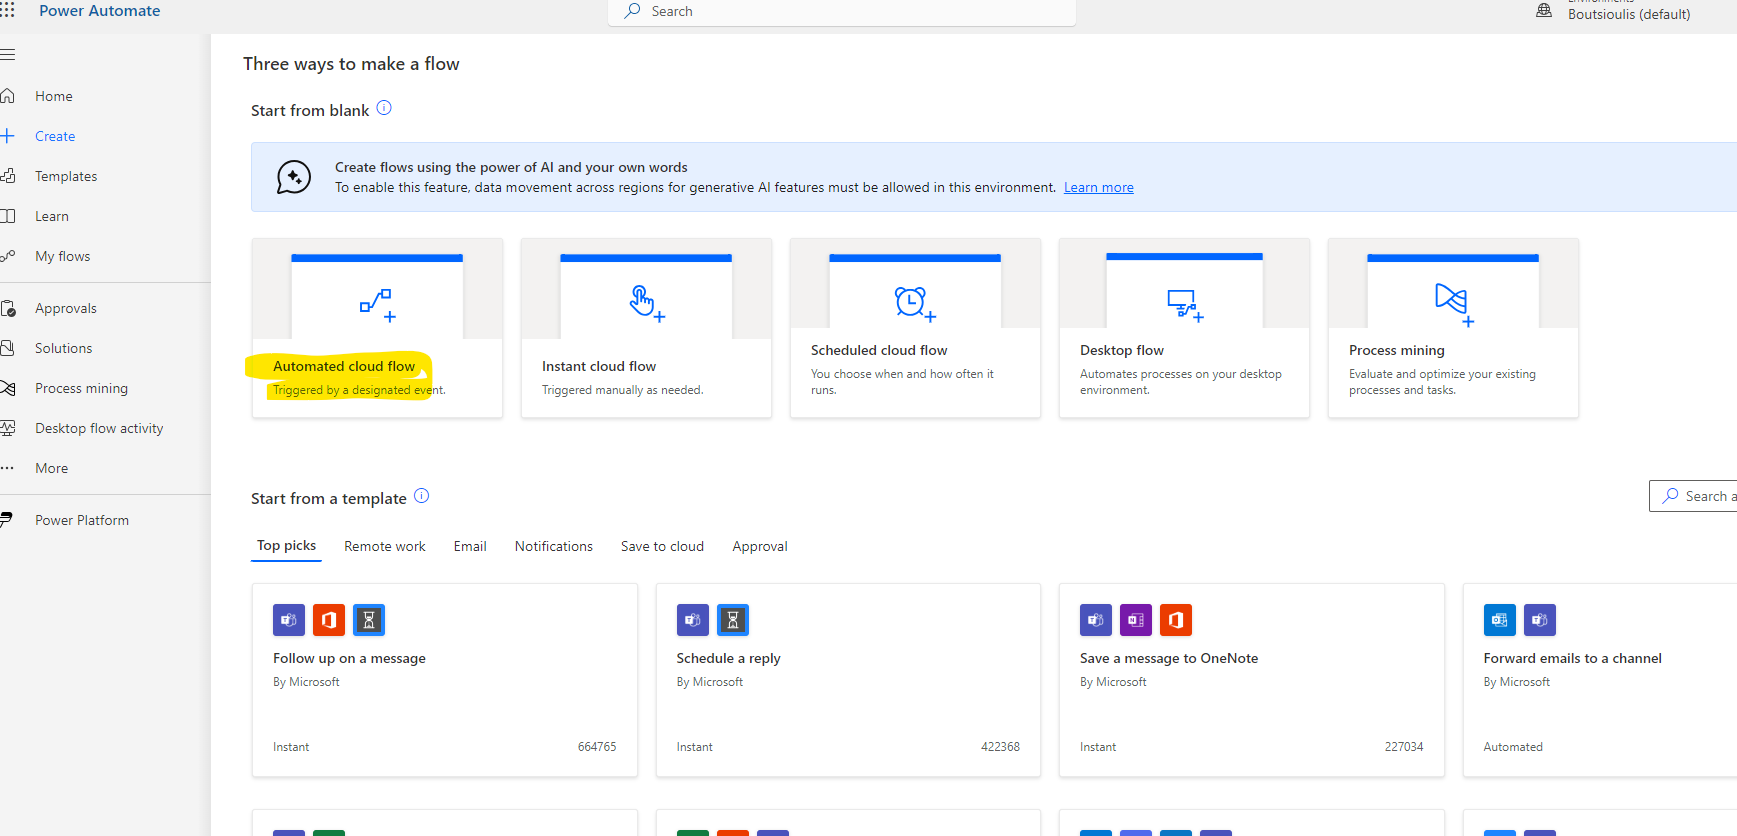Open My flows in the sidebar
The height and width of the screenshot is (836, 1737).
(x=62, y=256)
